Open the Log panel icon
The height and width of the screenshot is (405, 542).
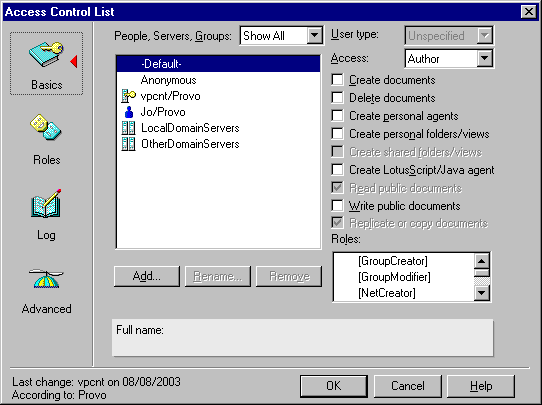pos(46,203)
